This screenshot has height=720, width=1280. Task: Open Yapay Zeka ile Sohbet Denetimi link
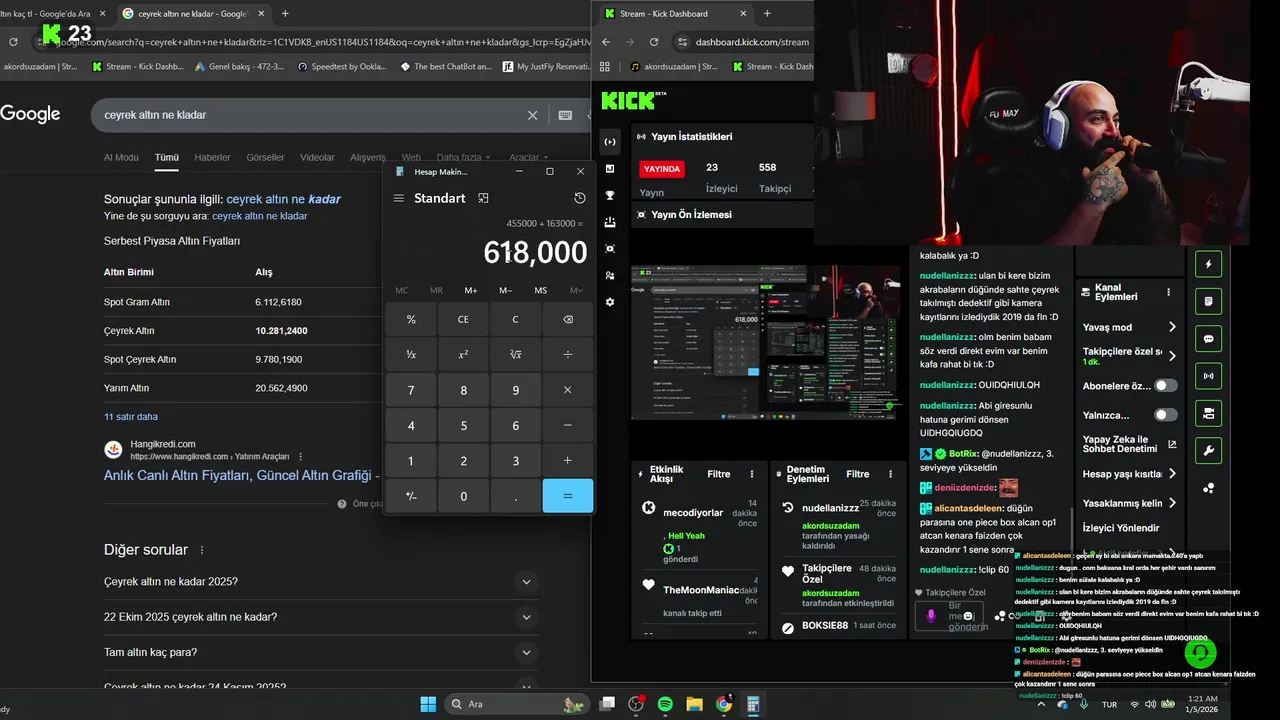1130,444
